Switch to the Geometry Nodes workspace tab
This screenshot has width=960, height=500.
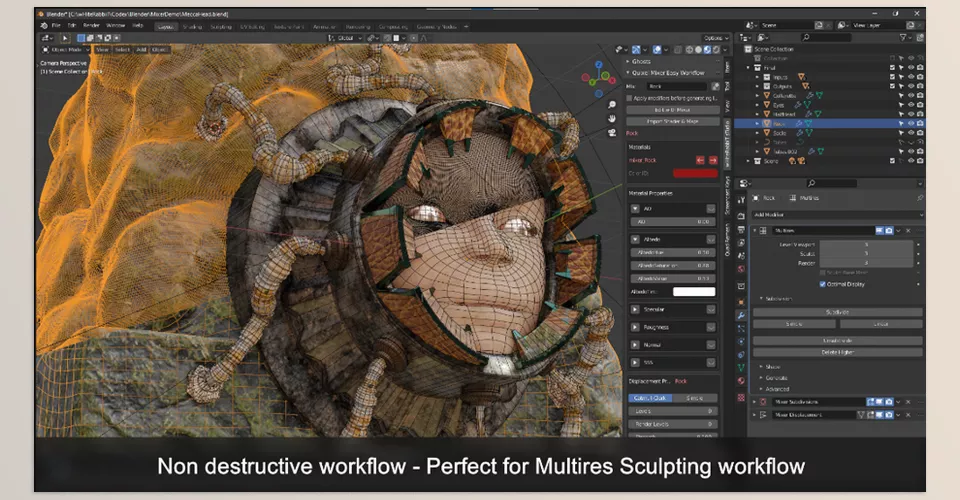tap(437, 26)
